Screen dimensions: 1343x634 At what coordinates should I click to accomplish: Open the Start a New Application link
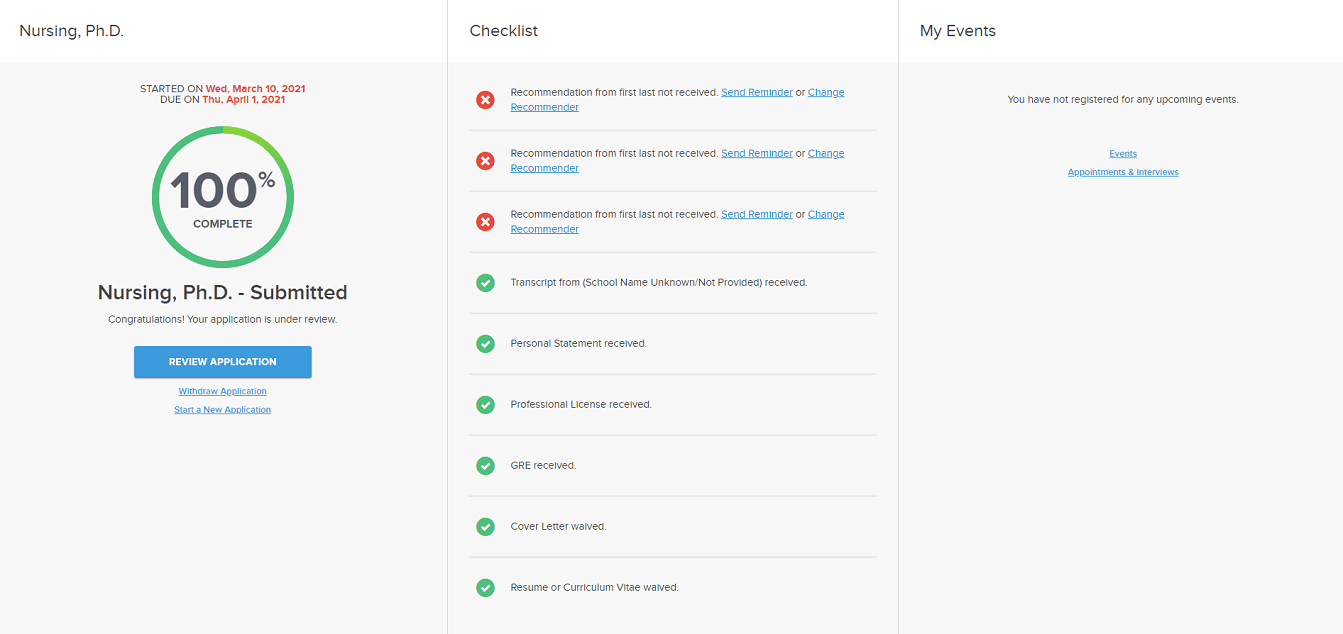coord(222,410)
